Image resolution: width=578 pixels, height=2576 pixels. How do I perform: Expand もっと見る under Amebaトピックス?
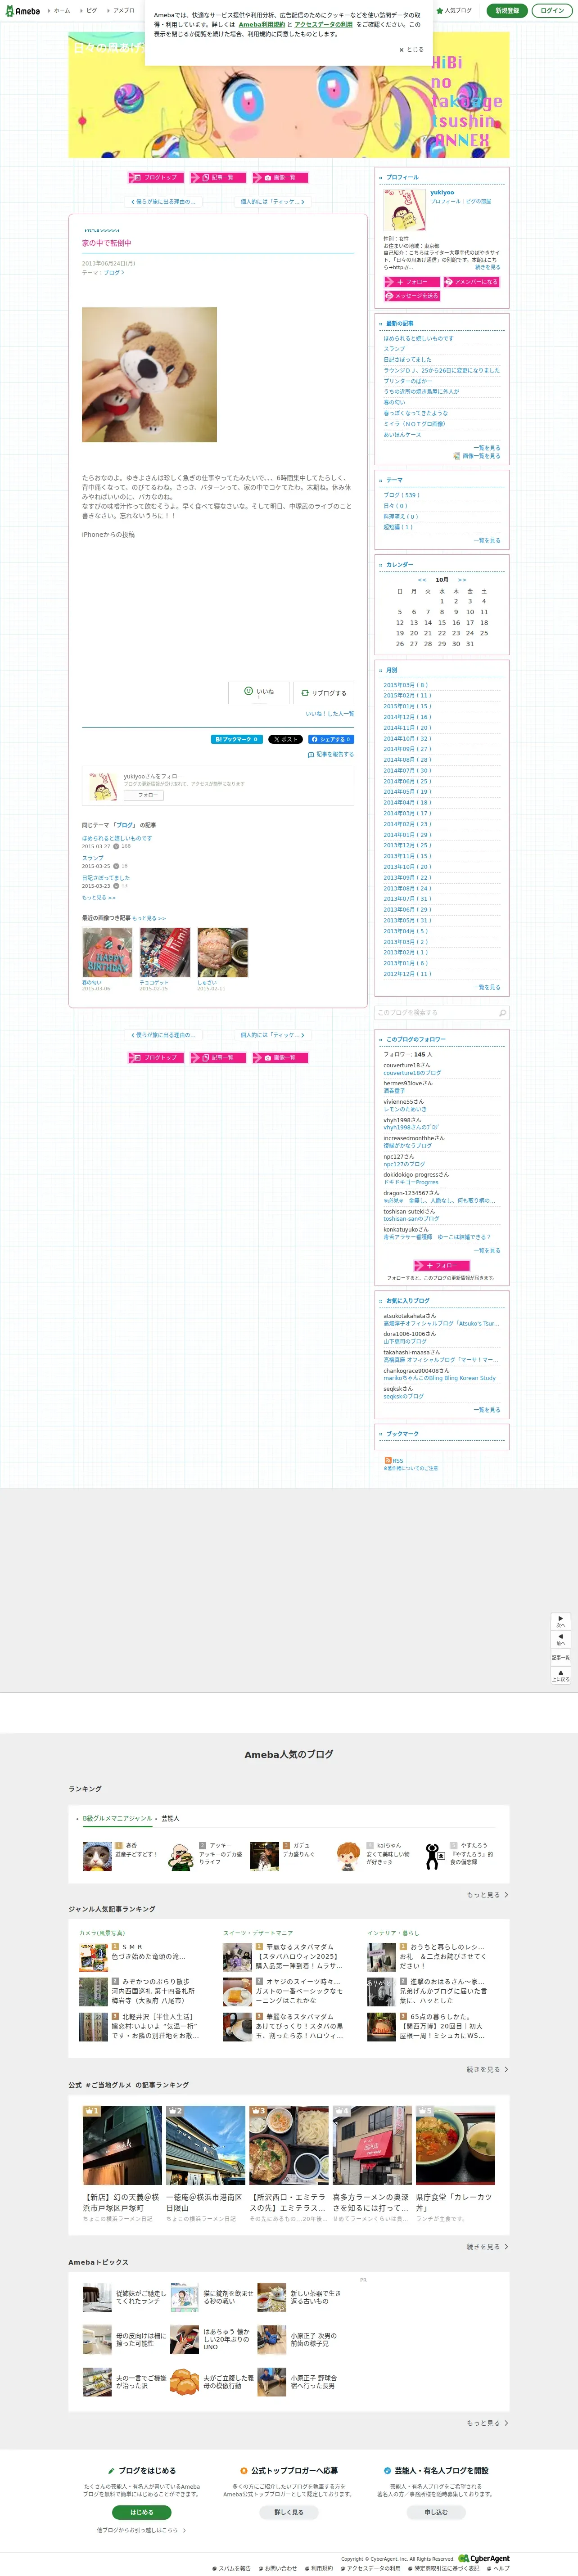coord(487,2423)
